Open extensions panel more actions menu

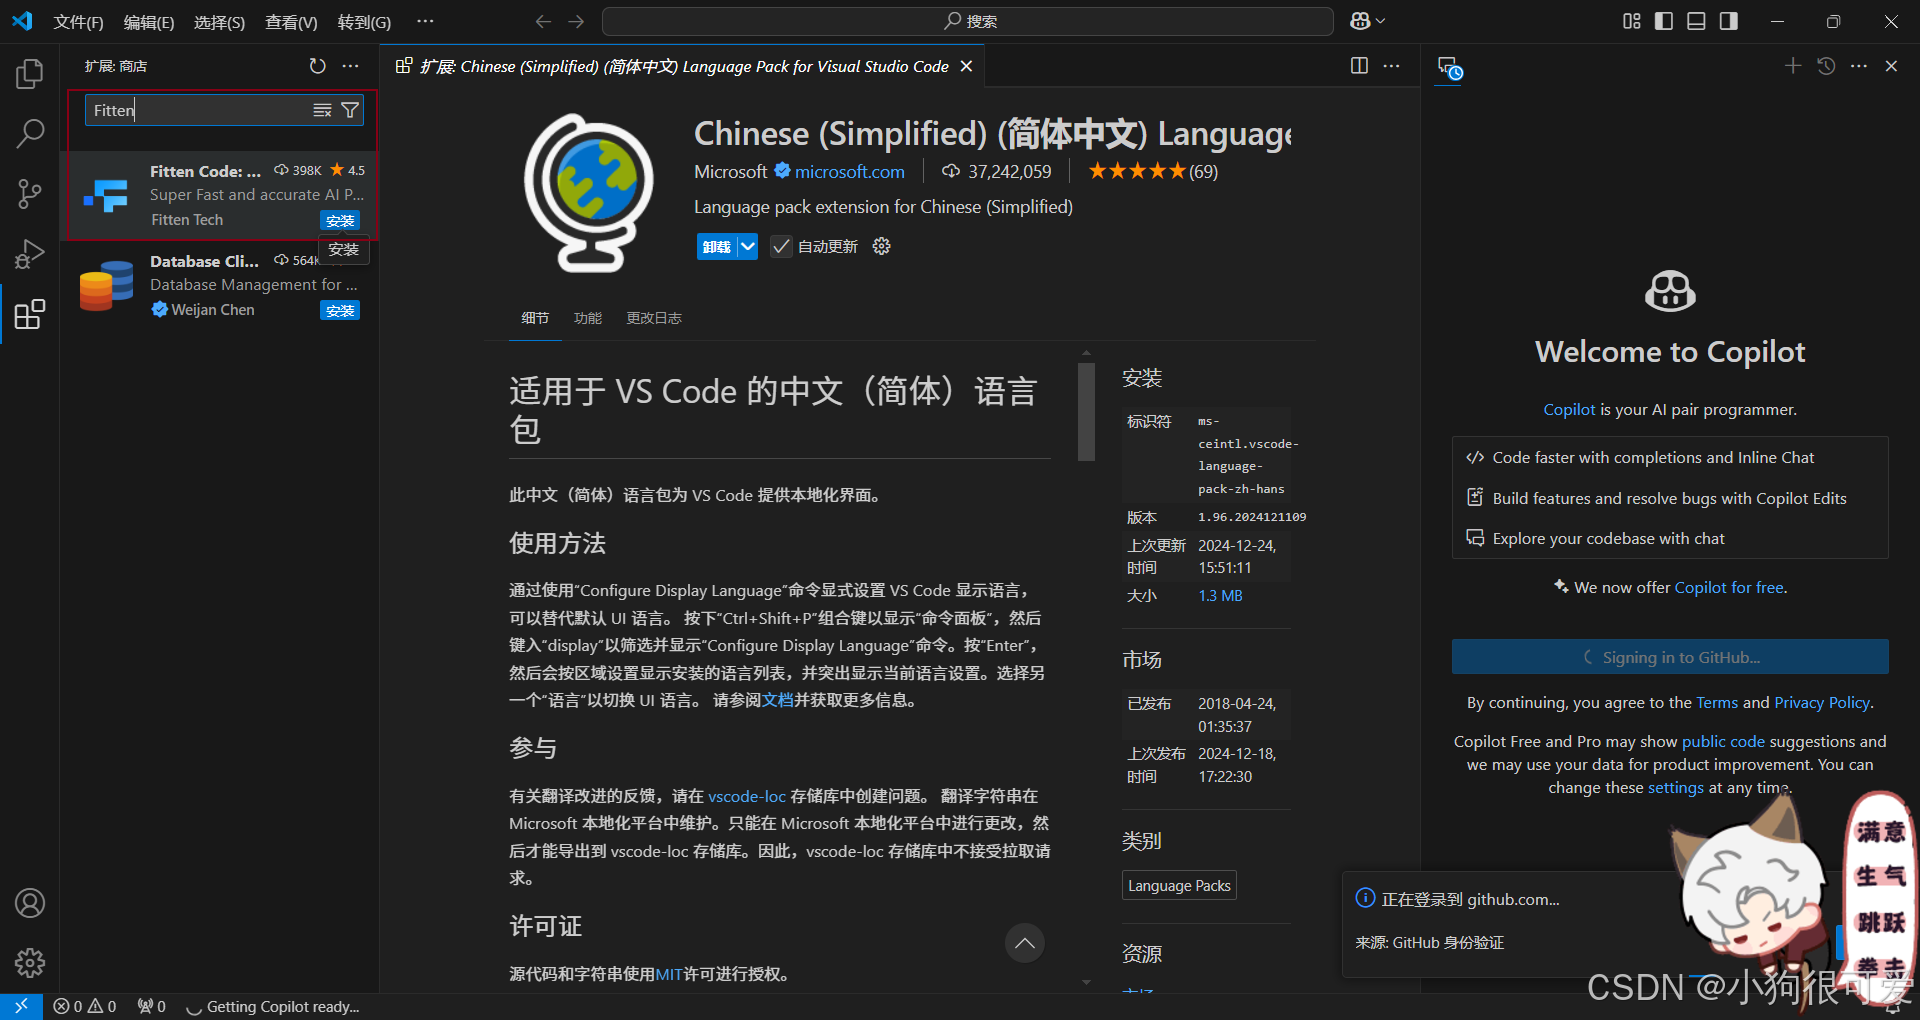[350, 66]
